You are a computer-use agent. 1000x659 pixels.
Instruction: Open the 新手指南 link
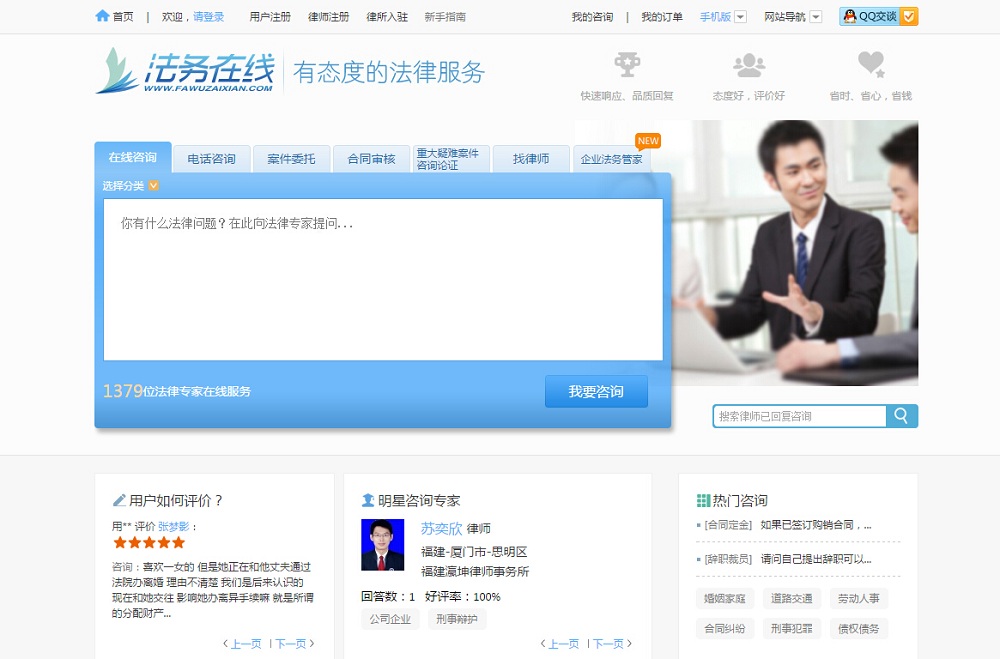pyautogui.click(x=445, y=17)
